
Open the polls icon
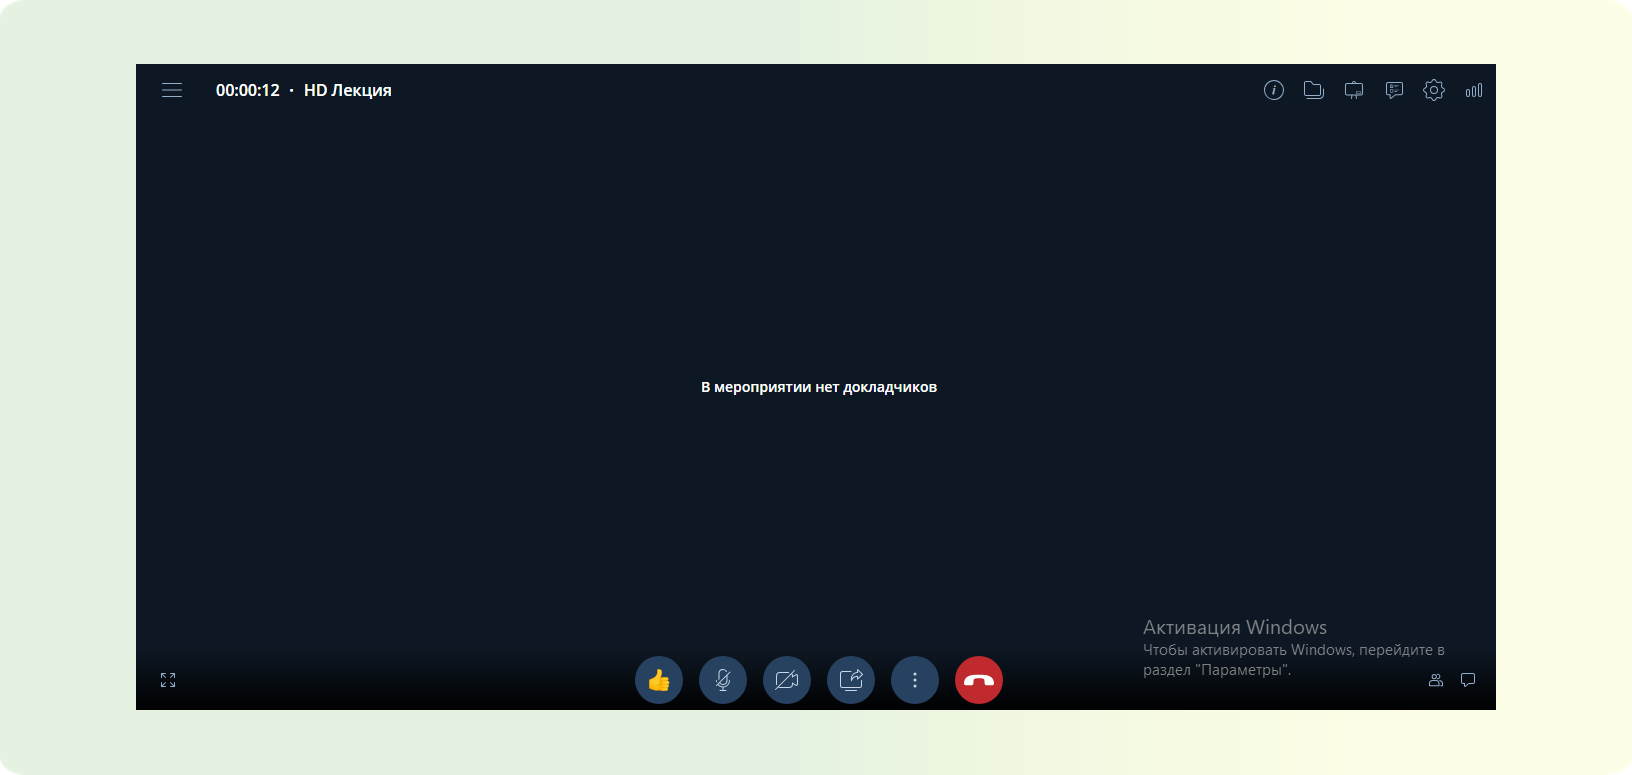point(1394,90)
